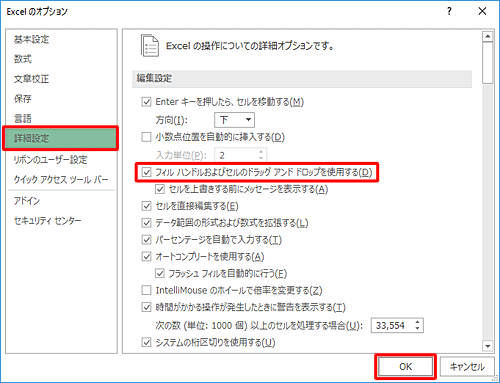Uncheck セルを直接編集する option
500x383 pixels.
click(x=146, y=206)
